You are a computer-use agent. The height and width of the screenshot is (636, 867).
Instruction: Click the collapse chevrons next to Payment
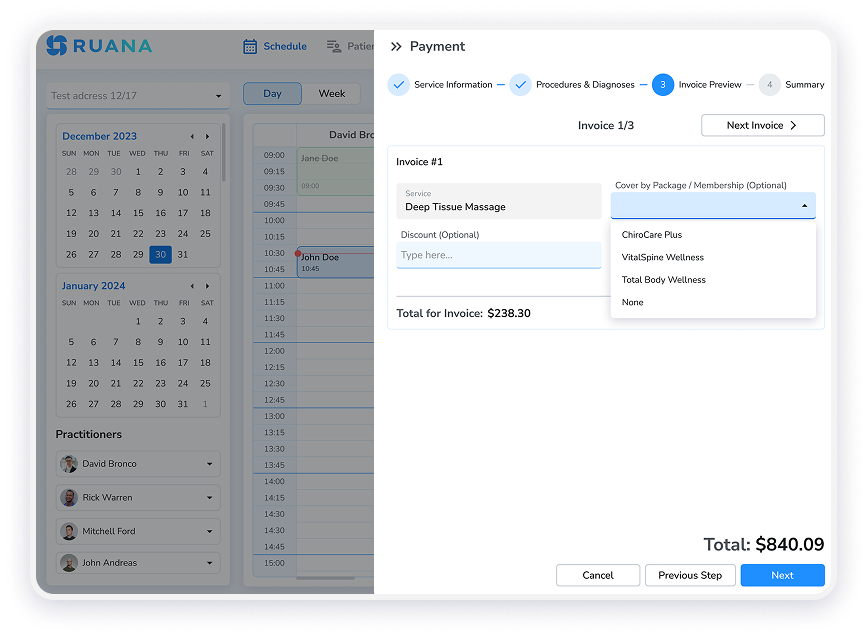(397, 46)
